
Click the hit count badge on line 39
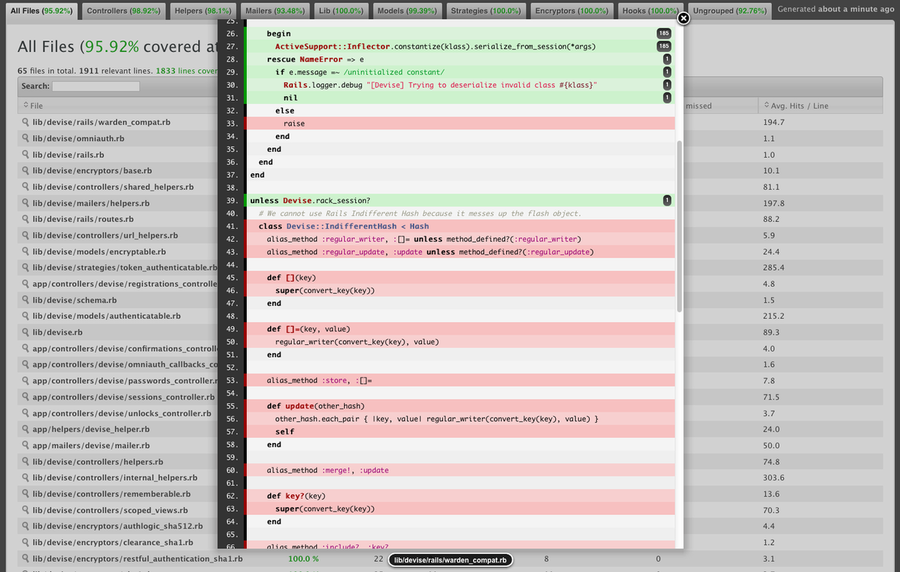click(x=667, y=200)
